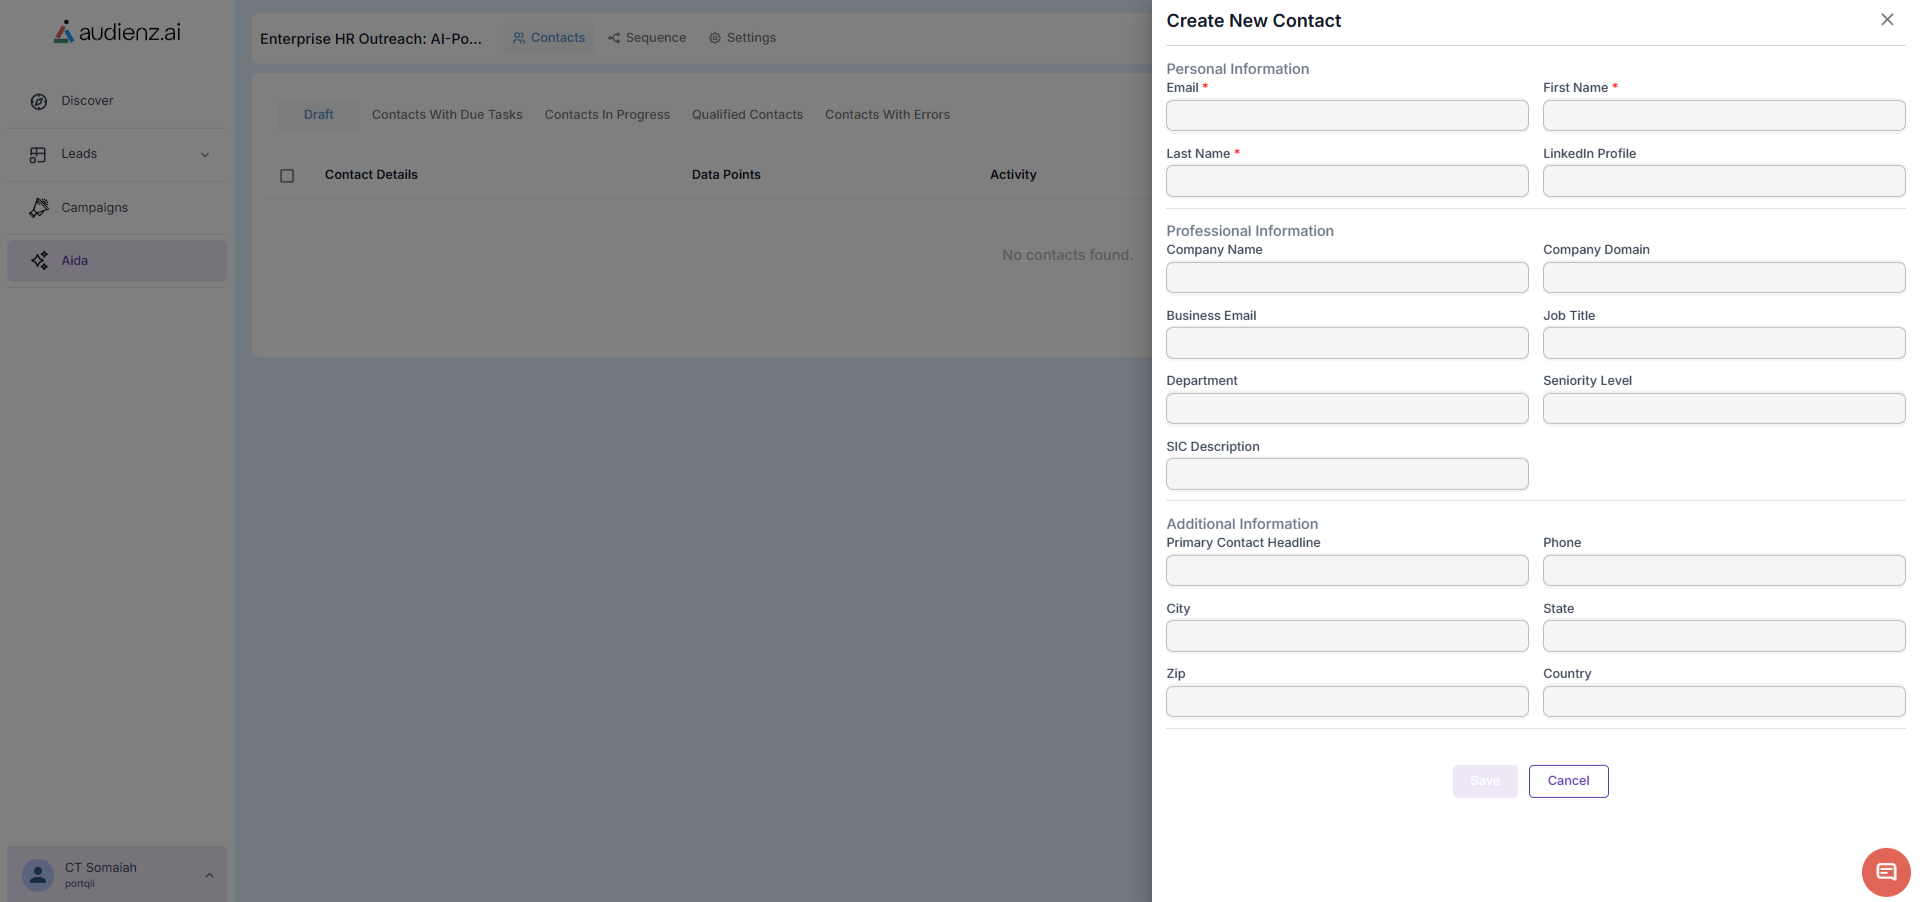Click the Sequence tab branch icon

614,38
